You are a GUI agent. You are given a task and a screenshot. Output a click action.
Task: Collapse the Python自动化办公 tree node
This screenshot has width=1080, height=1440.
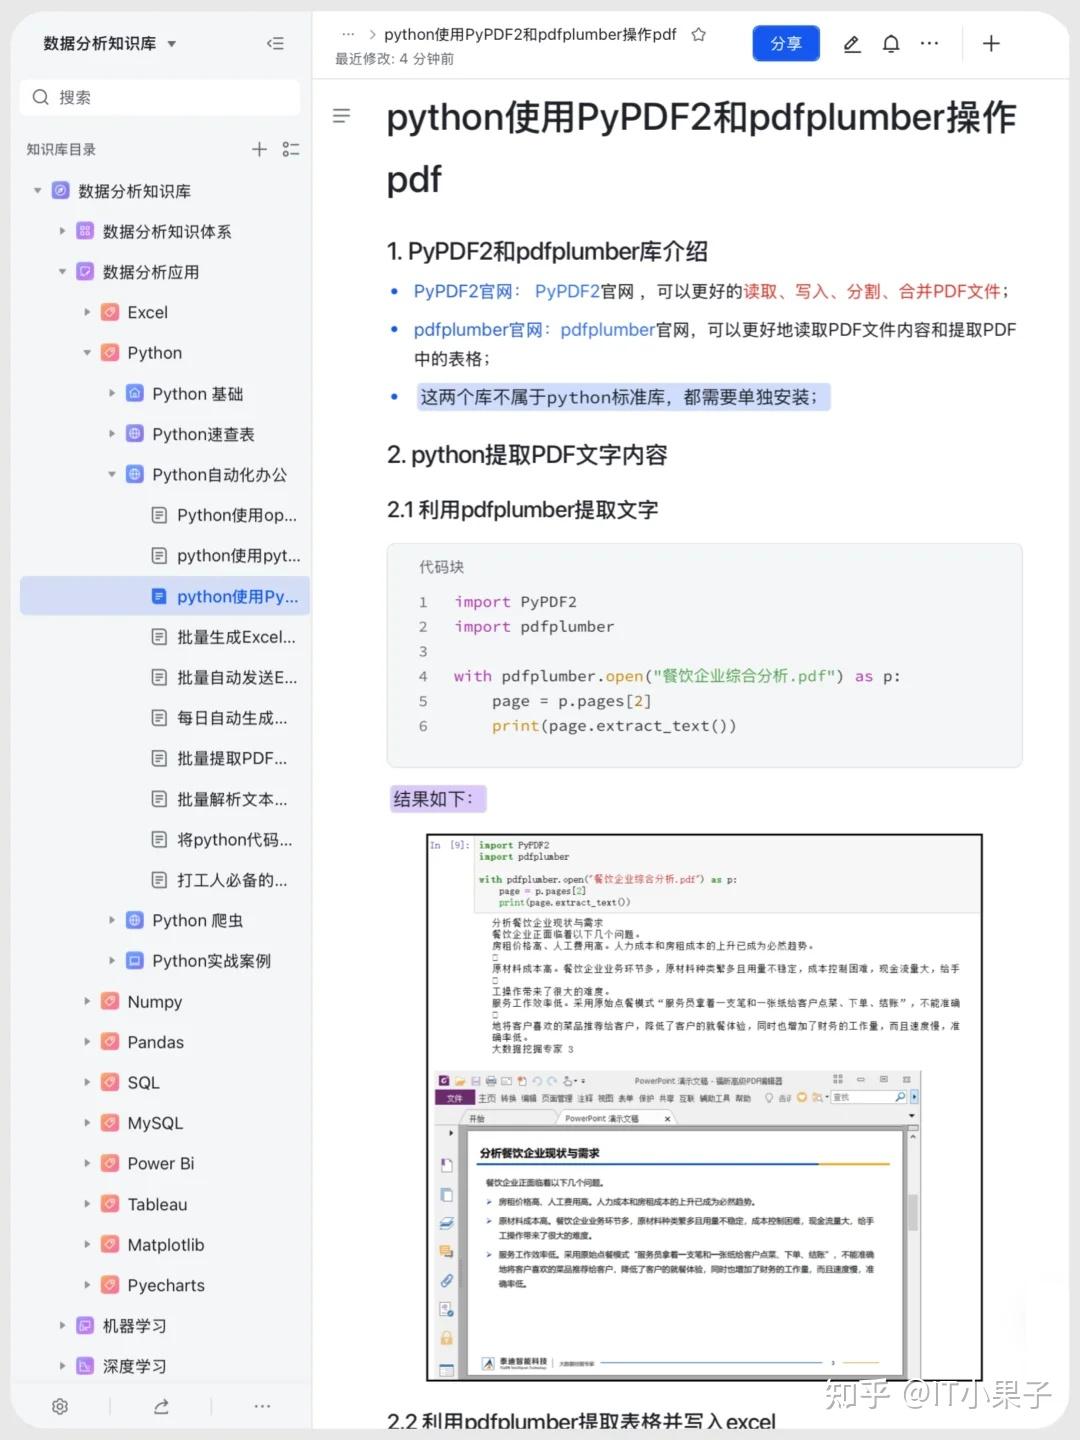click(x=112, y=474)
